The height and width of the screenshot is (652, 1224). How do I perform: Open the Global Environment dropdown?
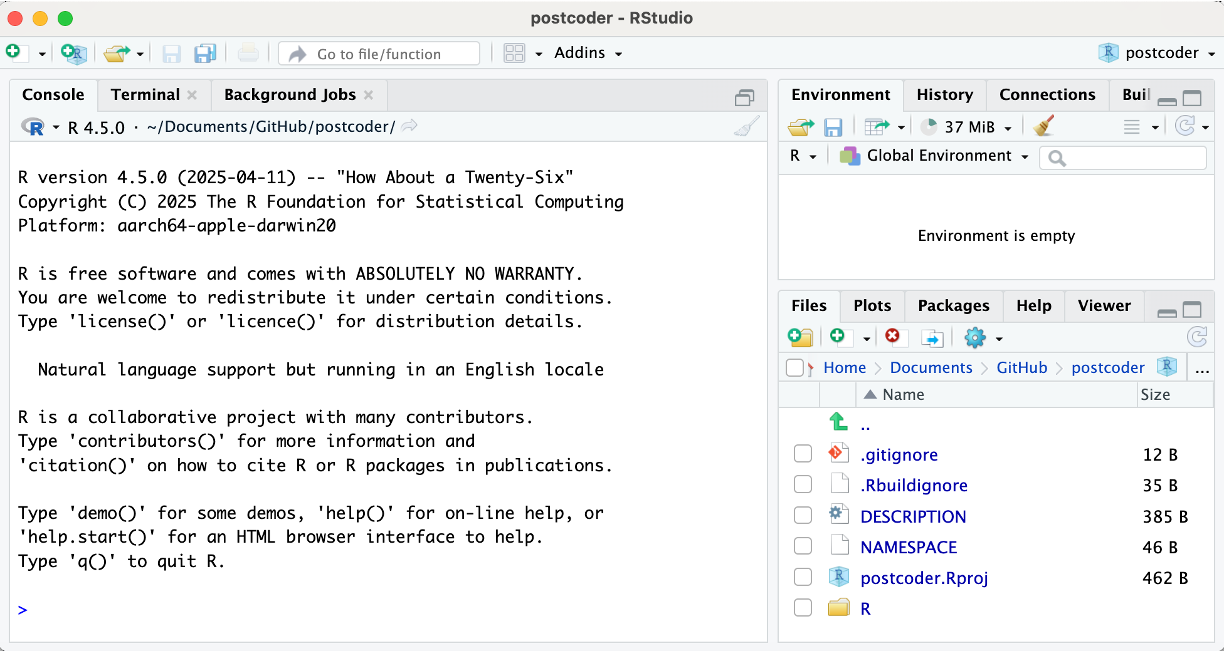click(934, 156)
